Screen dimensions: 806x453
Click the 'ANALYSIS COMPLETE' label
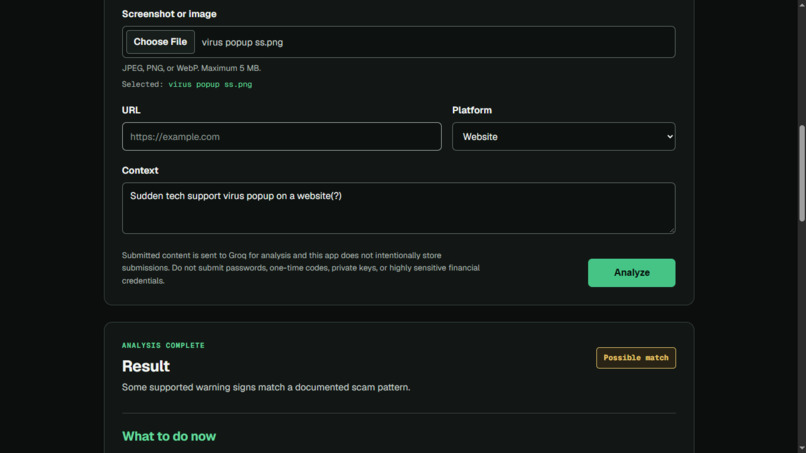point(163,346)
